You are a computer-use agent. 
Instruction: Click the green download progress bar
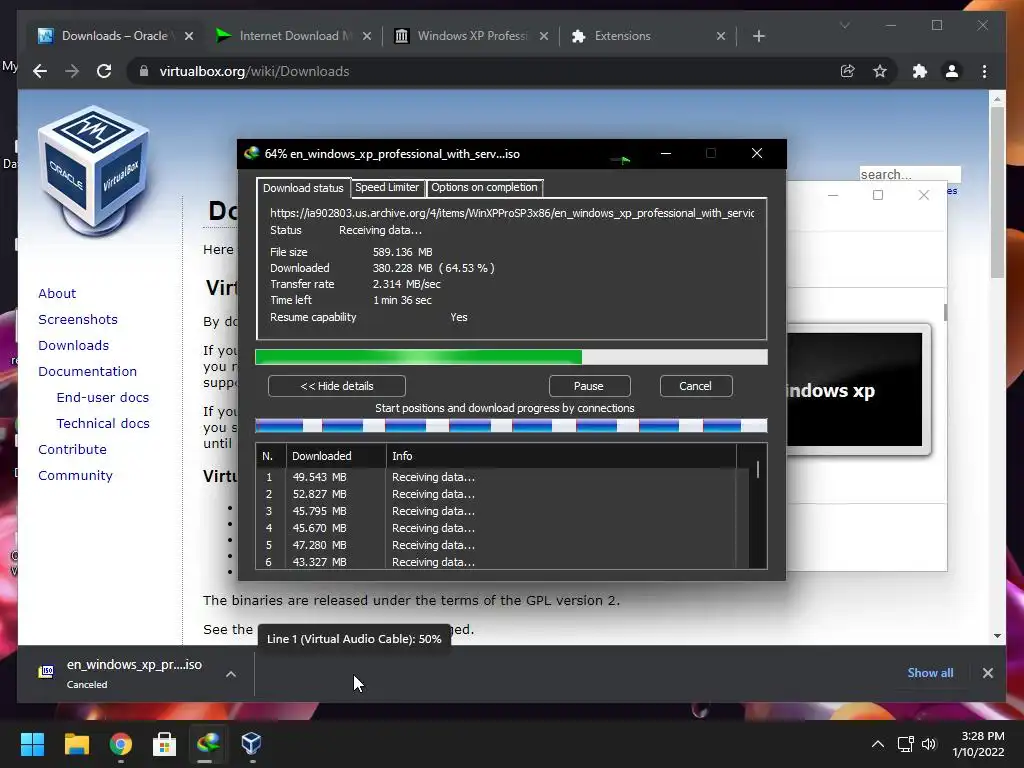pos(511,357)
